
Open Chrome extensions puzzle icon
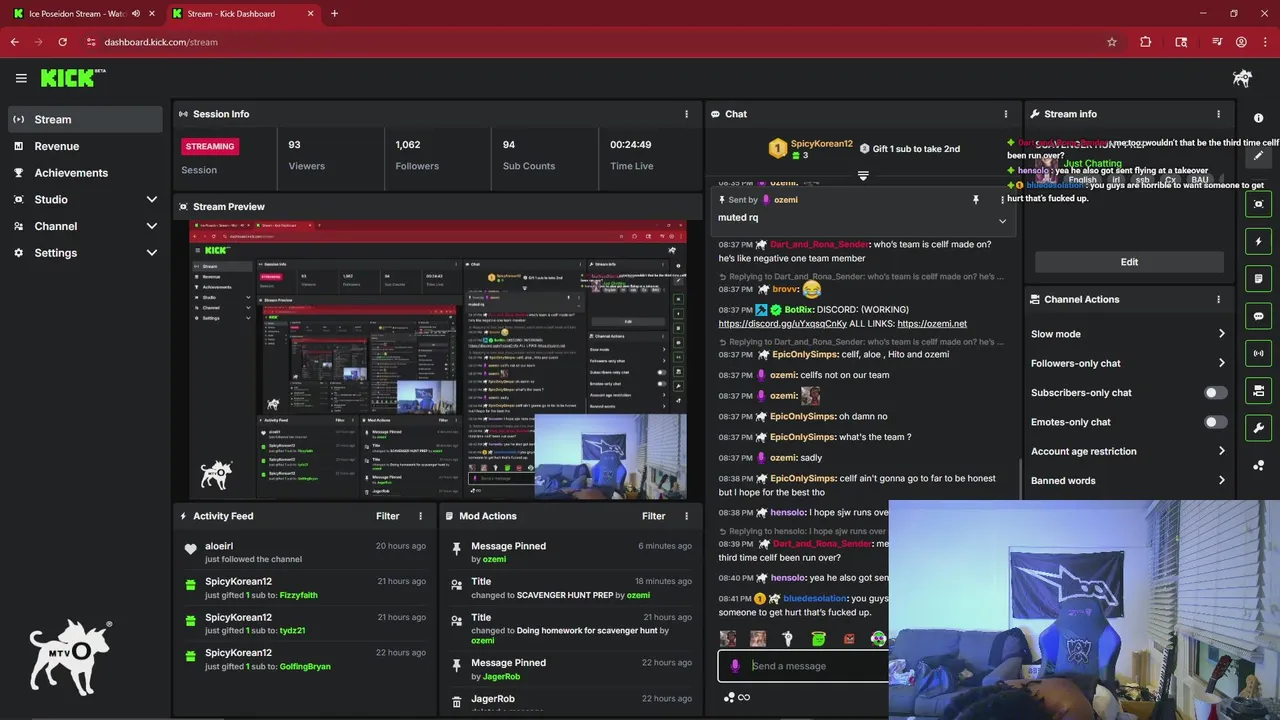[1146, 42]
